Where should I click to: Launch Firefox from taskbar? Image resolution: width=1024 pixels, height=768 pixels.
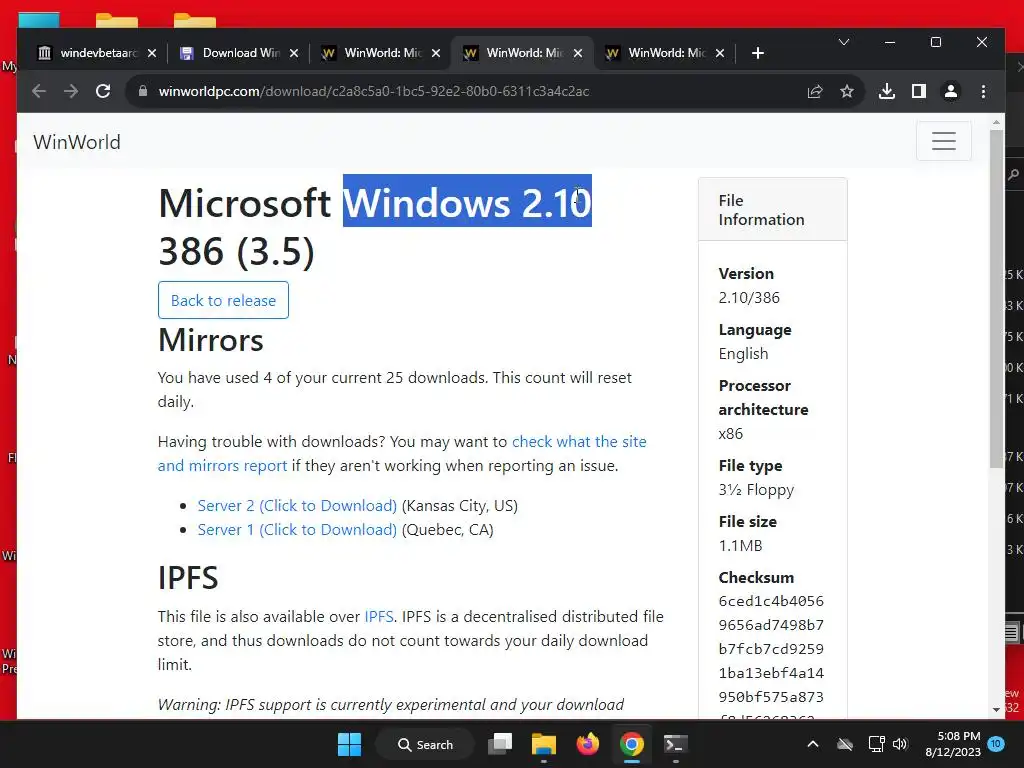coord(588,744)
